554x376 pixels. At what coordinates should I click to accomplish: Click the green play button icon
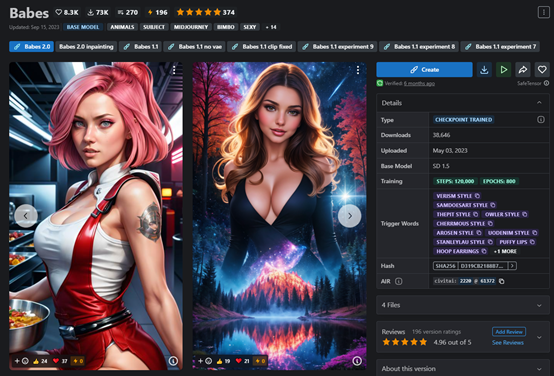pos(503,70)
